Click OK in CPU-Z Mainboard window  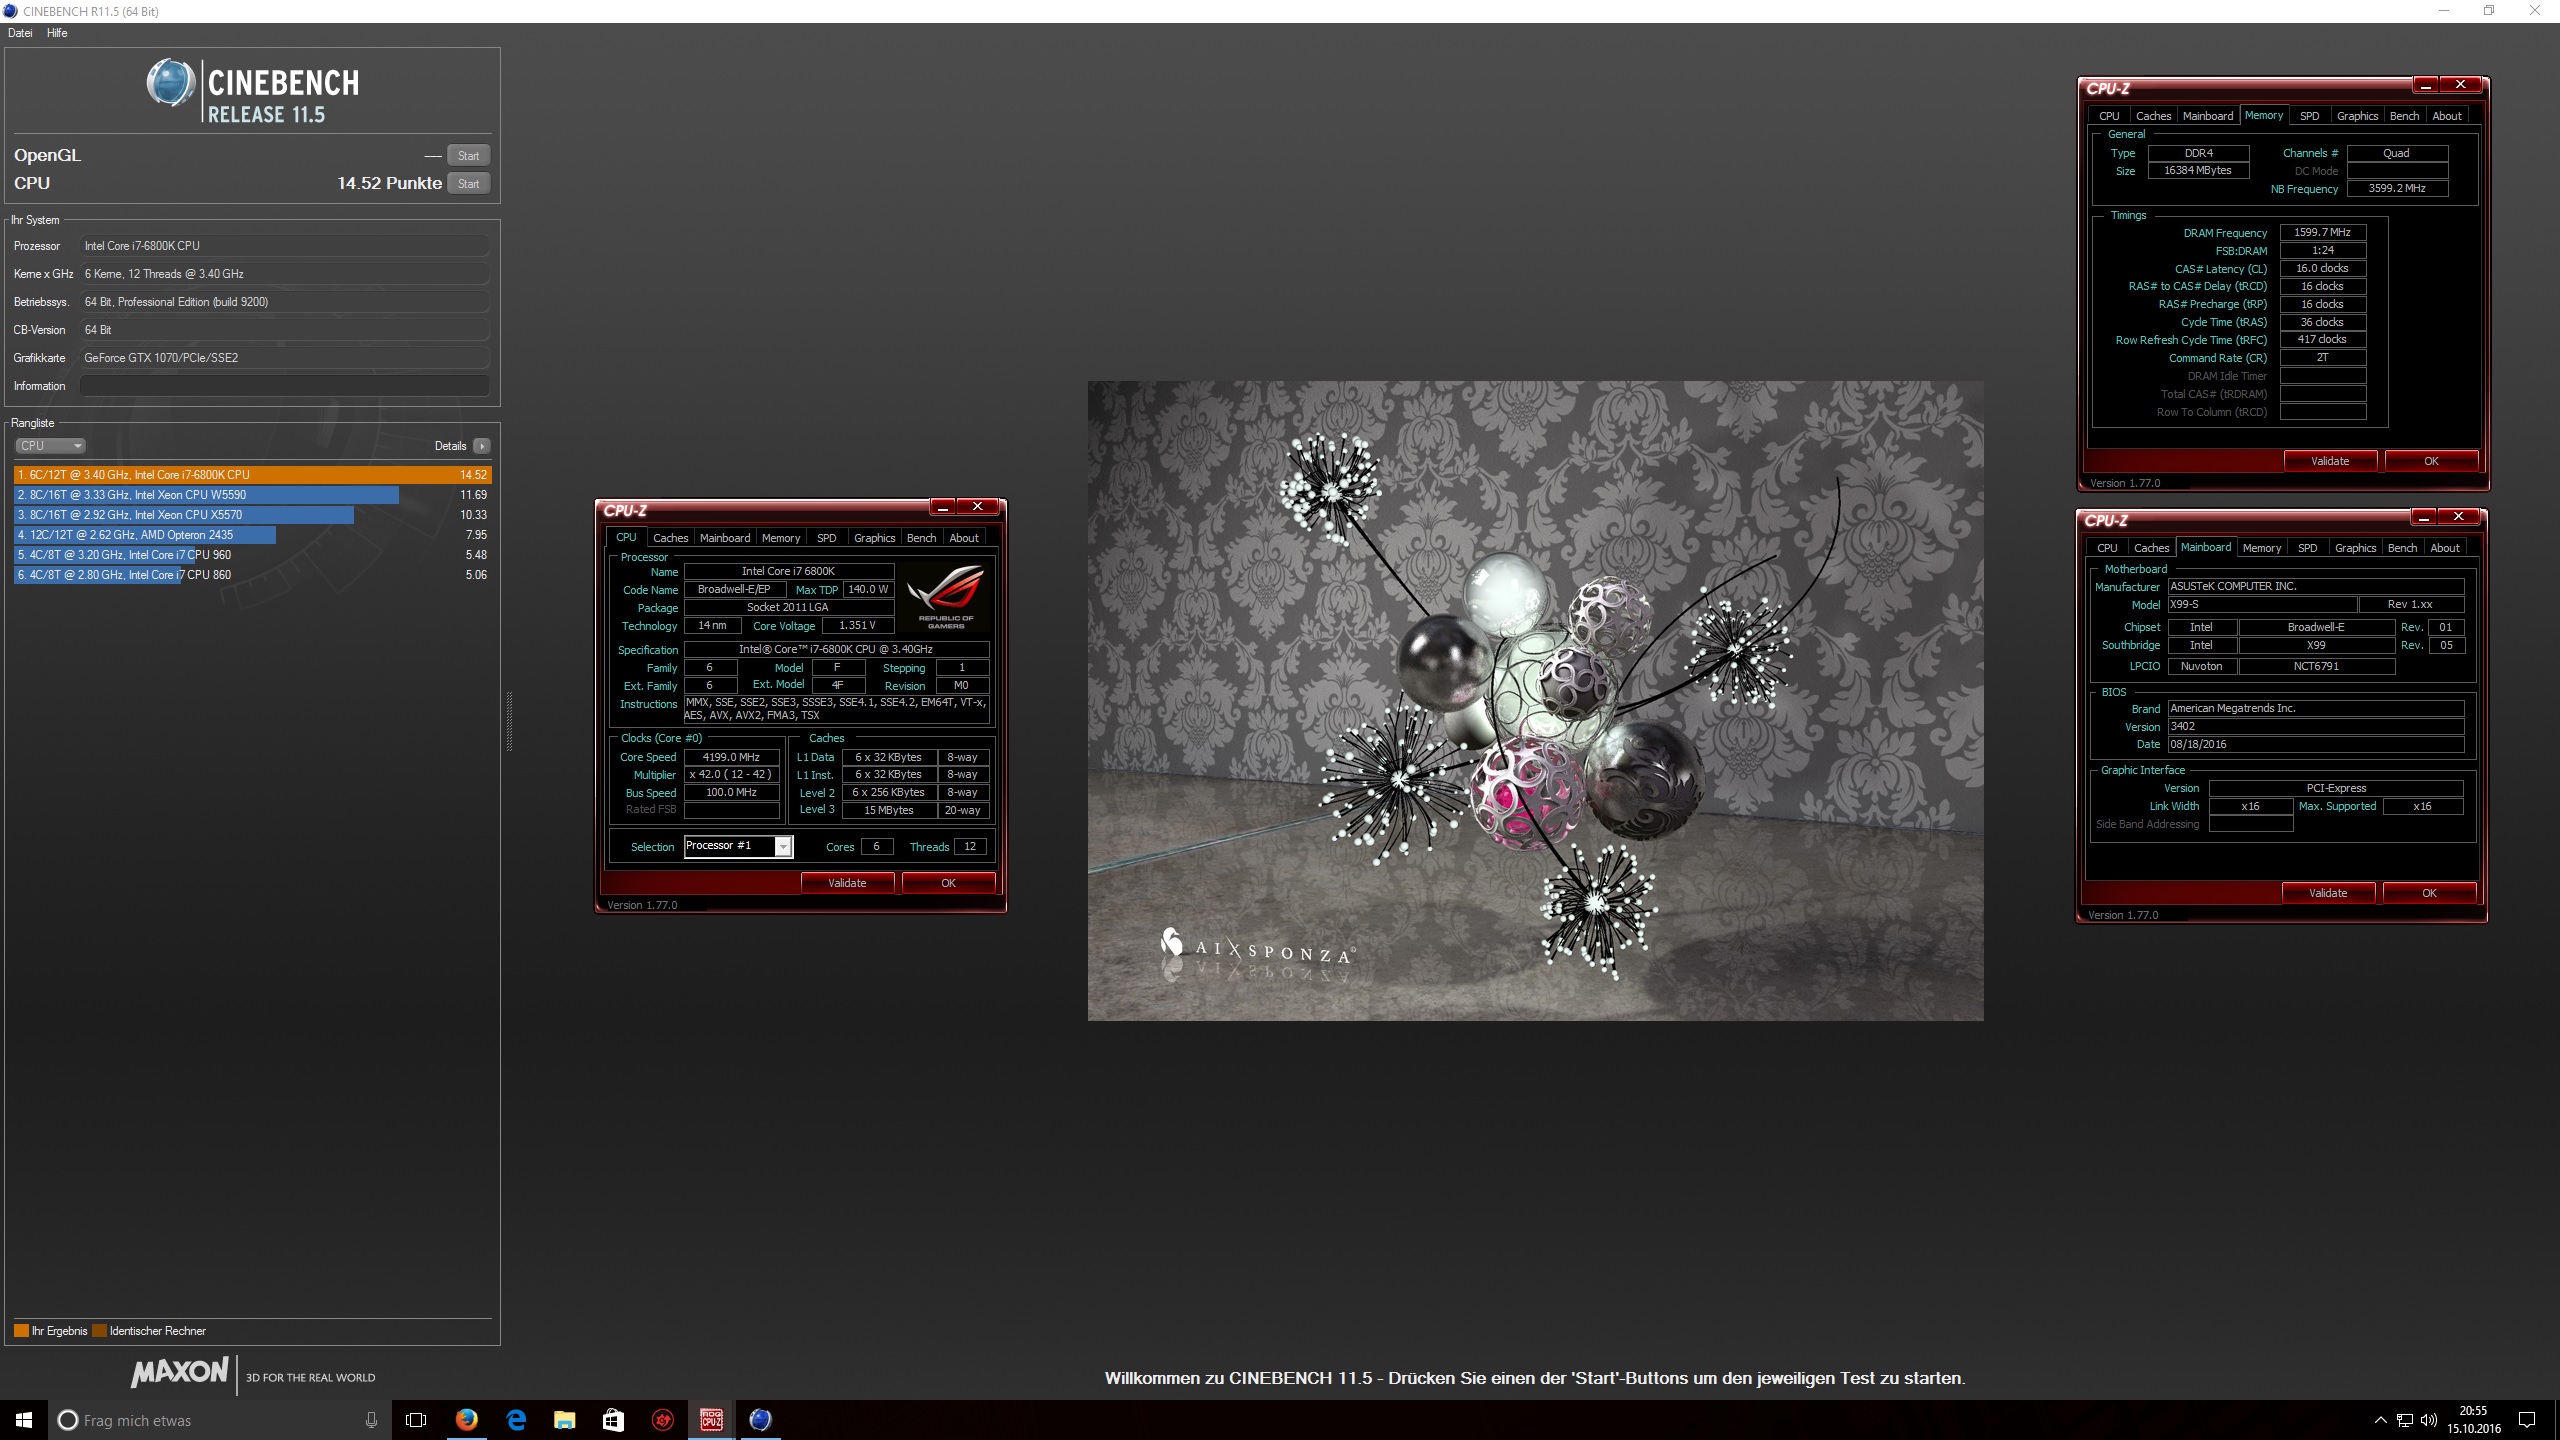click(2429, 893)
